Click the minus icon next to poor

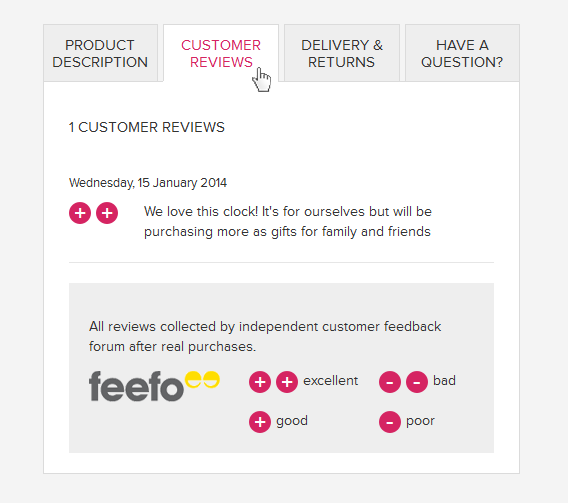pyautogui.click(x=390, y=422)
